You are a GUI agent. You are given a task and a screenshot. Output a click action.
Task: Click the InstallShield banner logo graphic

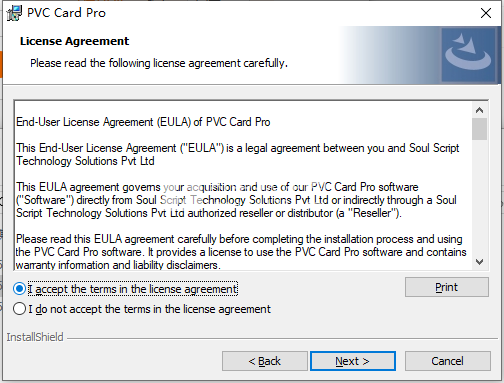tap(468, 55)
